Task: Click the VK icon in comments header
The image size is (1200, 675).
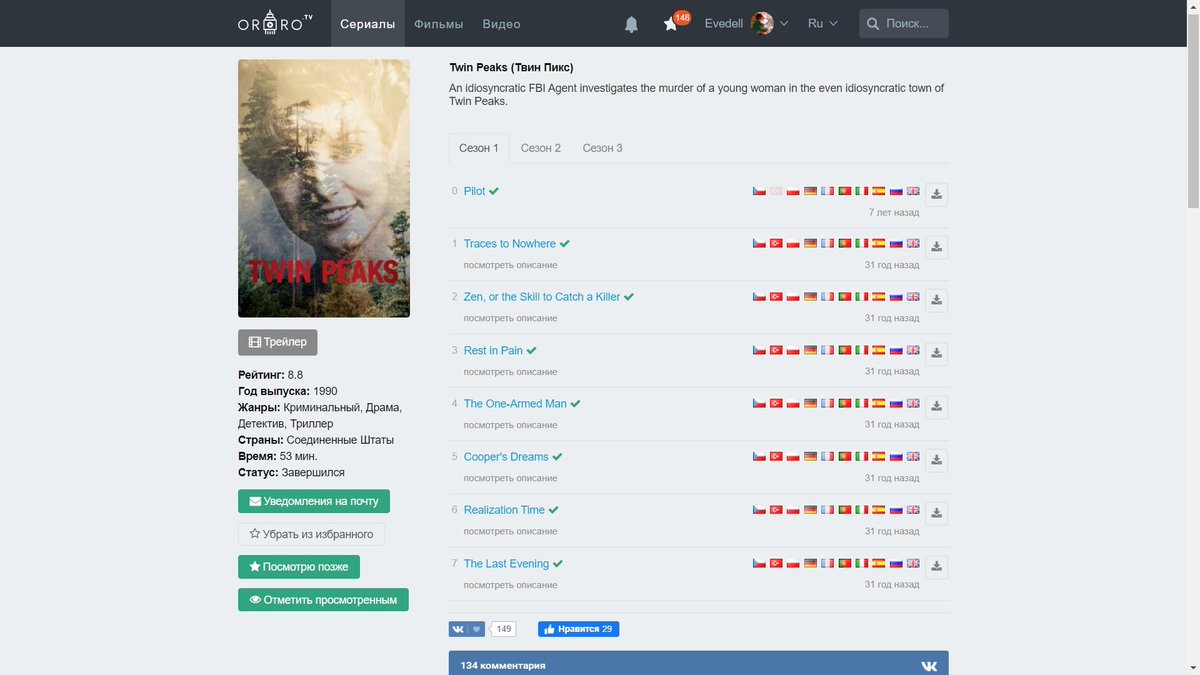Action: [x=929, y=665]
